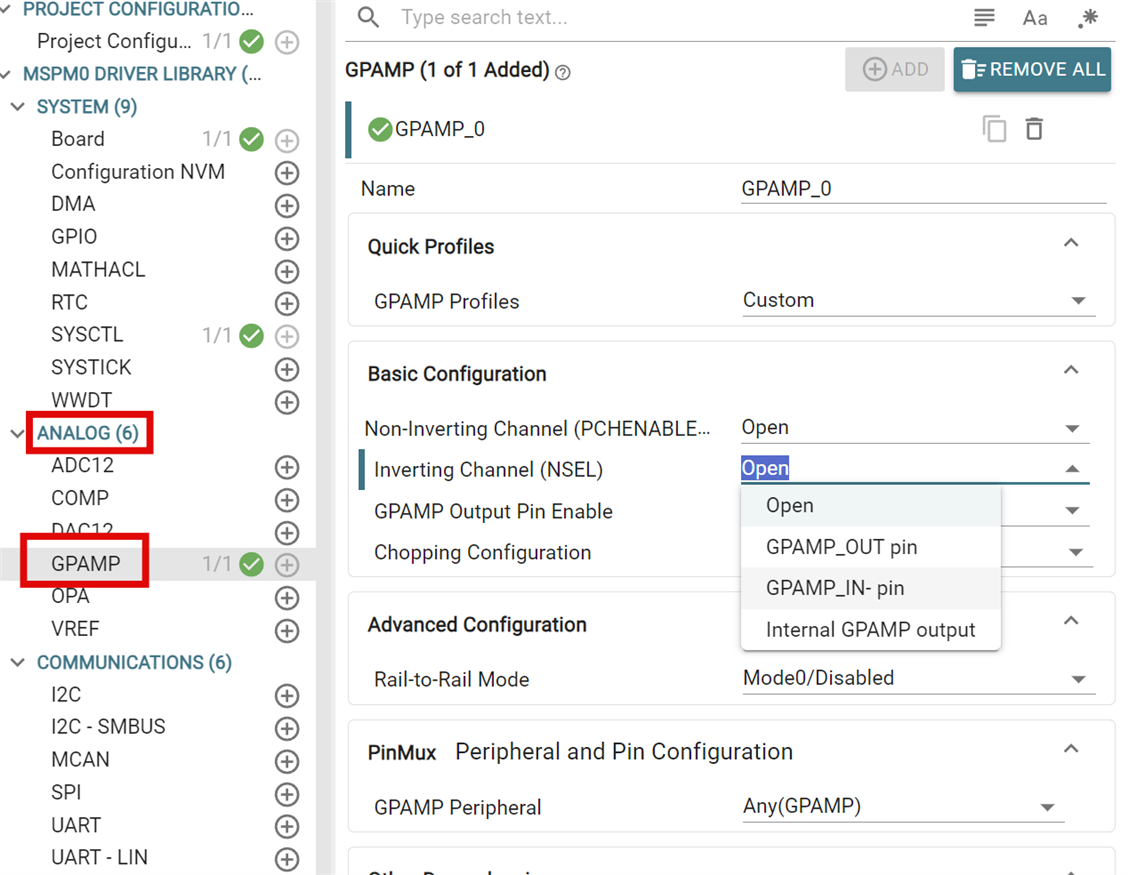Click the GPAMP_0 instance header
Screen dimensions: 1128x875
tap(730, 130)
